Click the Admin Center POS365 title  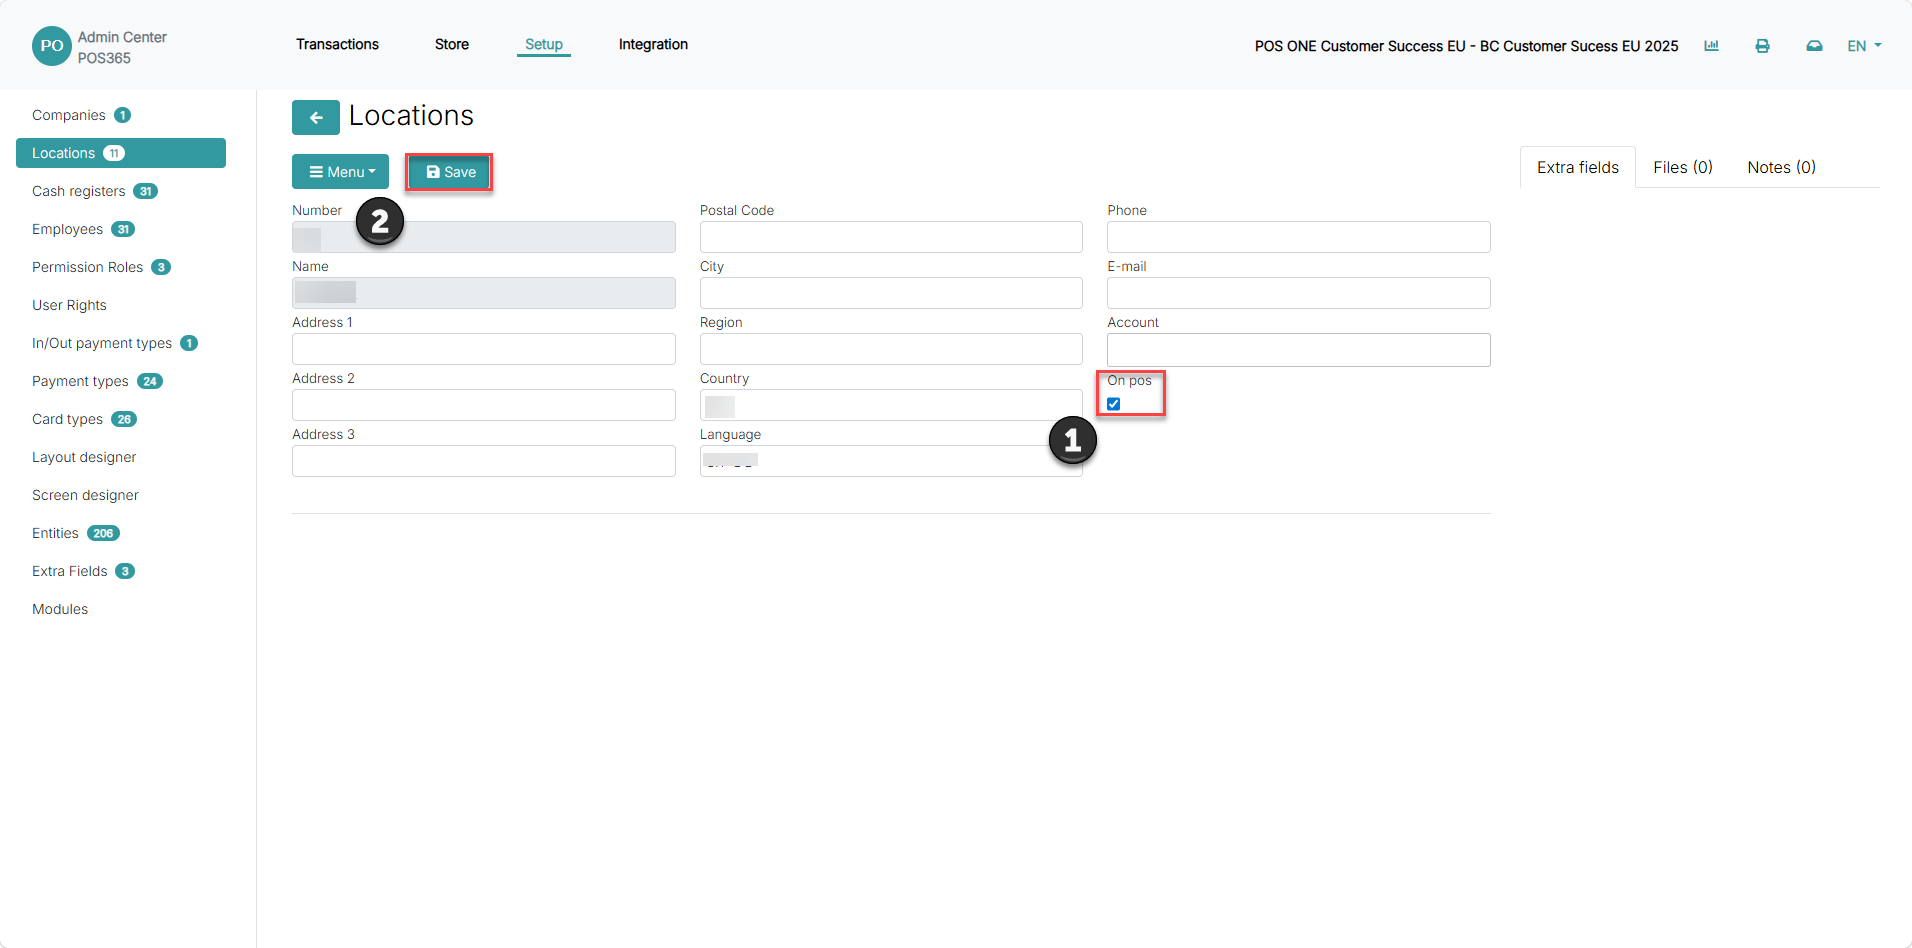122,47
